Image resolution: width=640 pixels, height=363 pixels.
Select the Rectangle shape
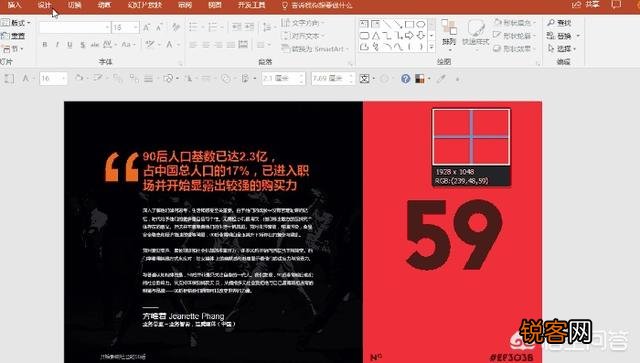(x=409, y=24)
